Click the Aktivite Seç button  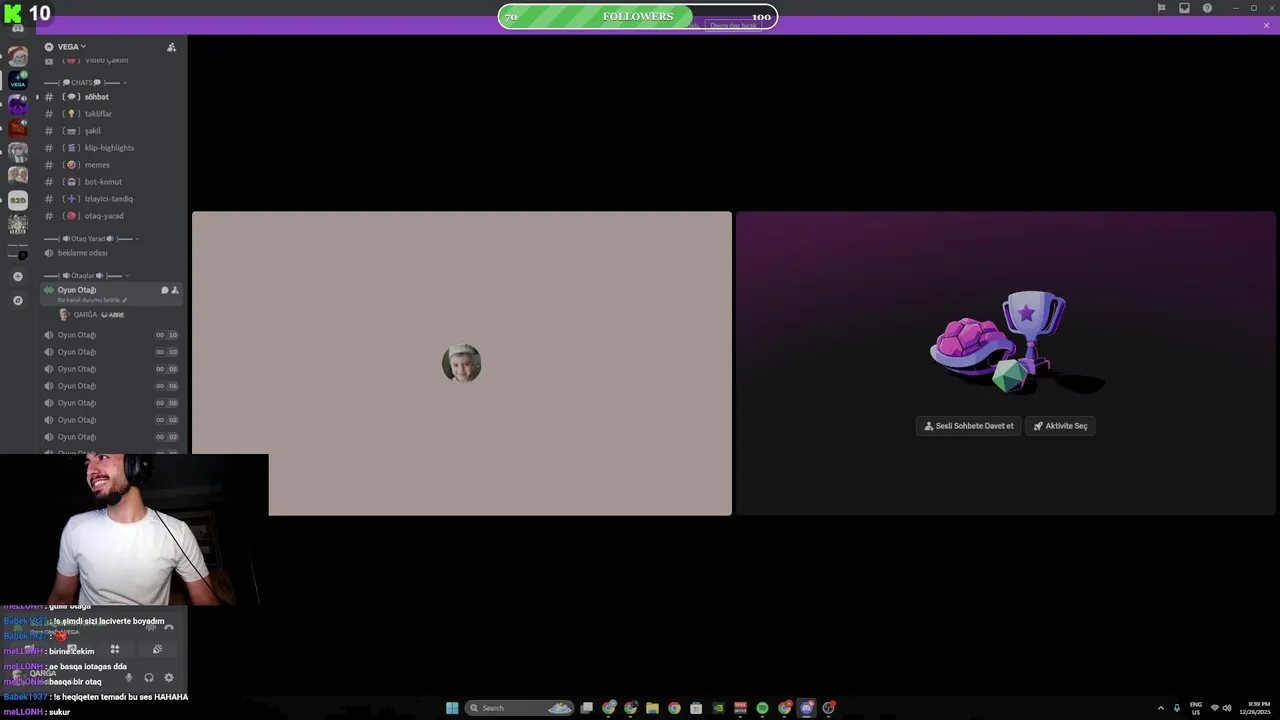[x=1060, y=426]
